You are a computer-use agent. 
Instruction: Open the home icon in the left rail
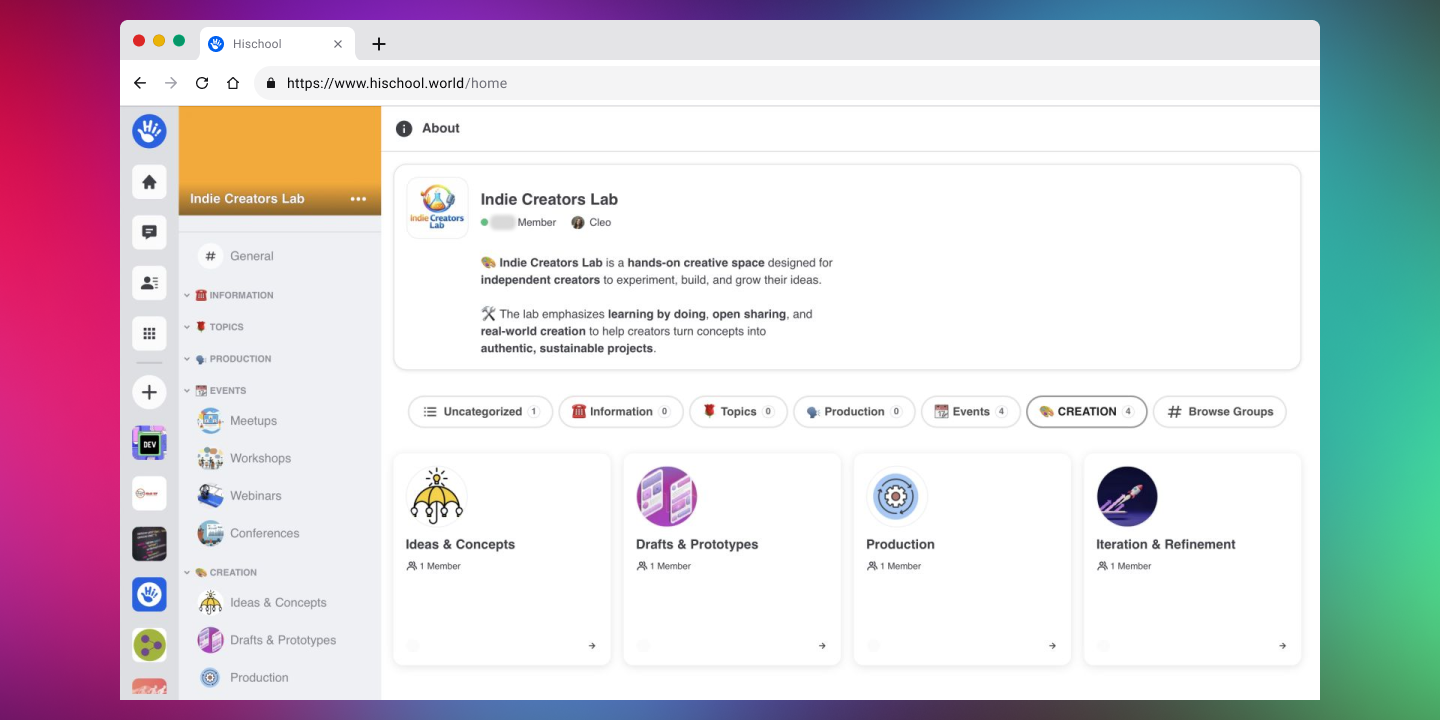coord(149,182)
